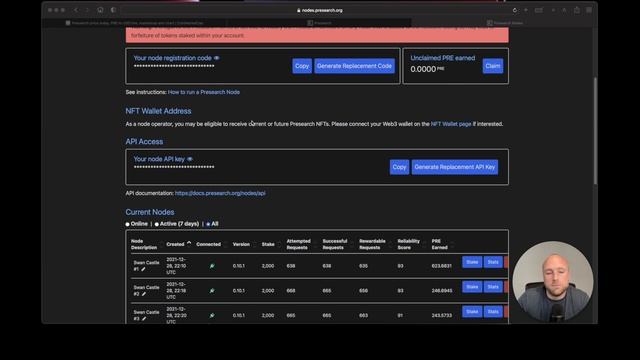
Task: Reveal the node registration code with eye icon
Action: tap(217, 58)
